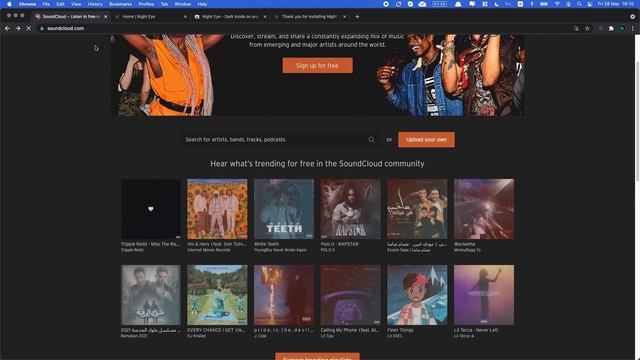Open the View menu
The width and height of the screenshot is (640, 360).
76,4
